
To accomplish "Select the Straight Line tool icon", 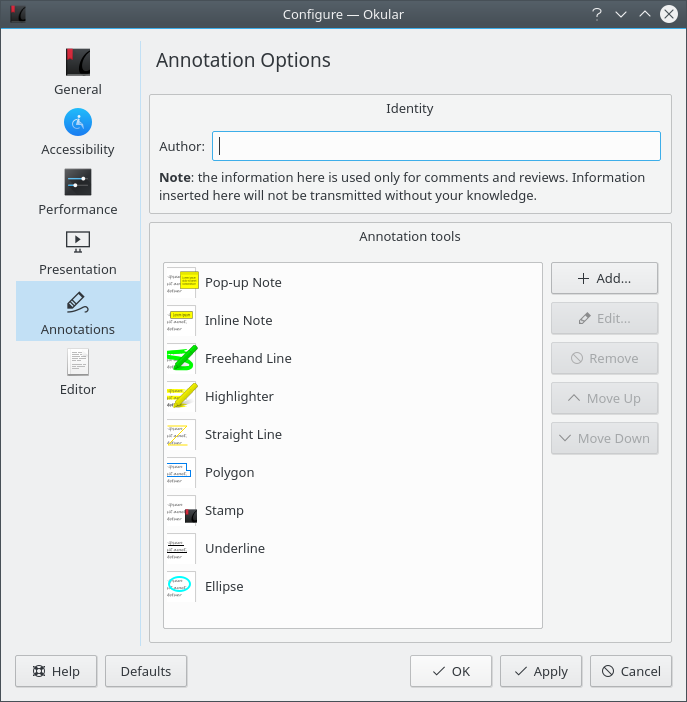I will (181, 435).
